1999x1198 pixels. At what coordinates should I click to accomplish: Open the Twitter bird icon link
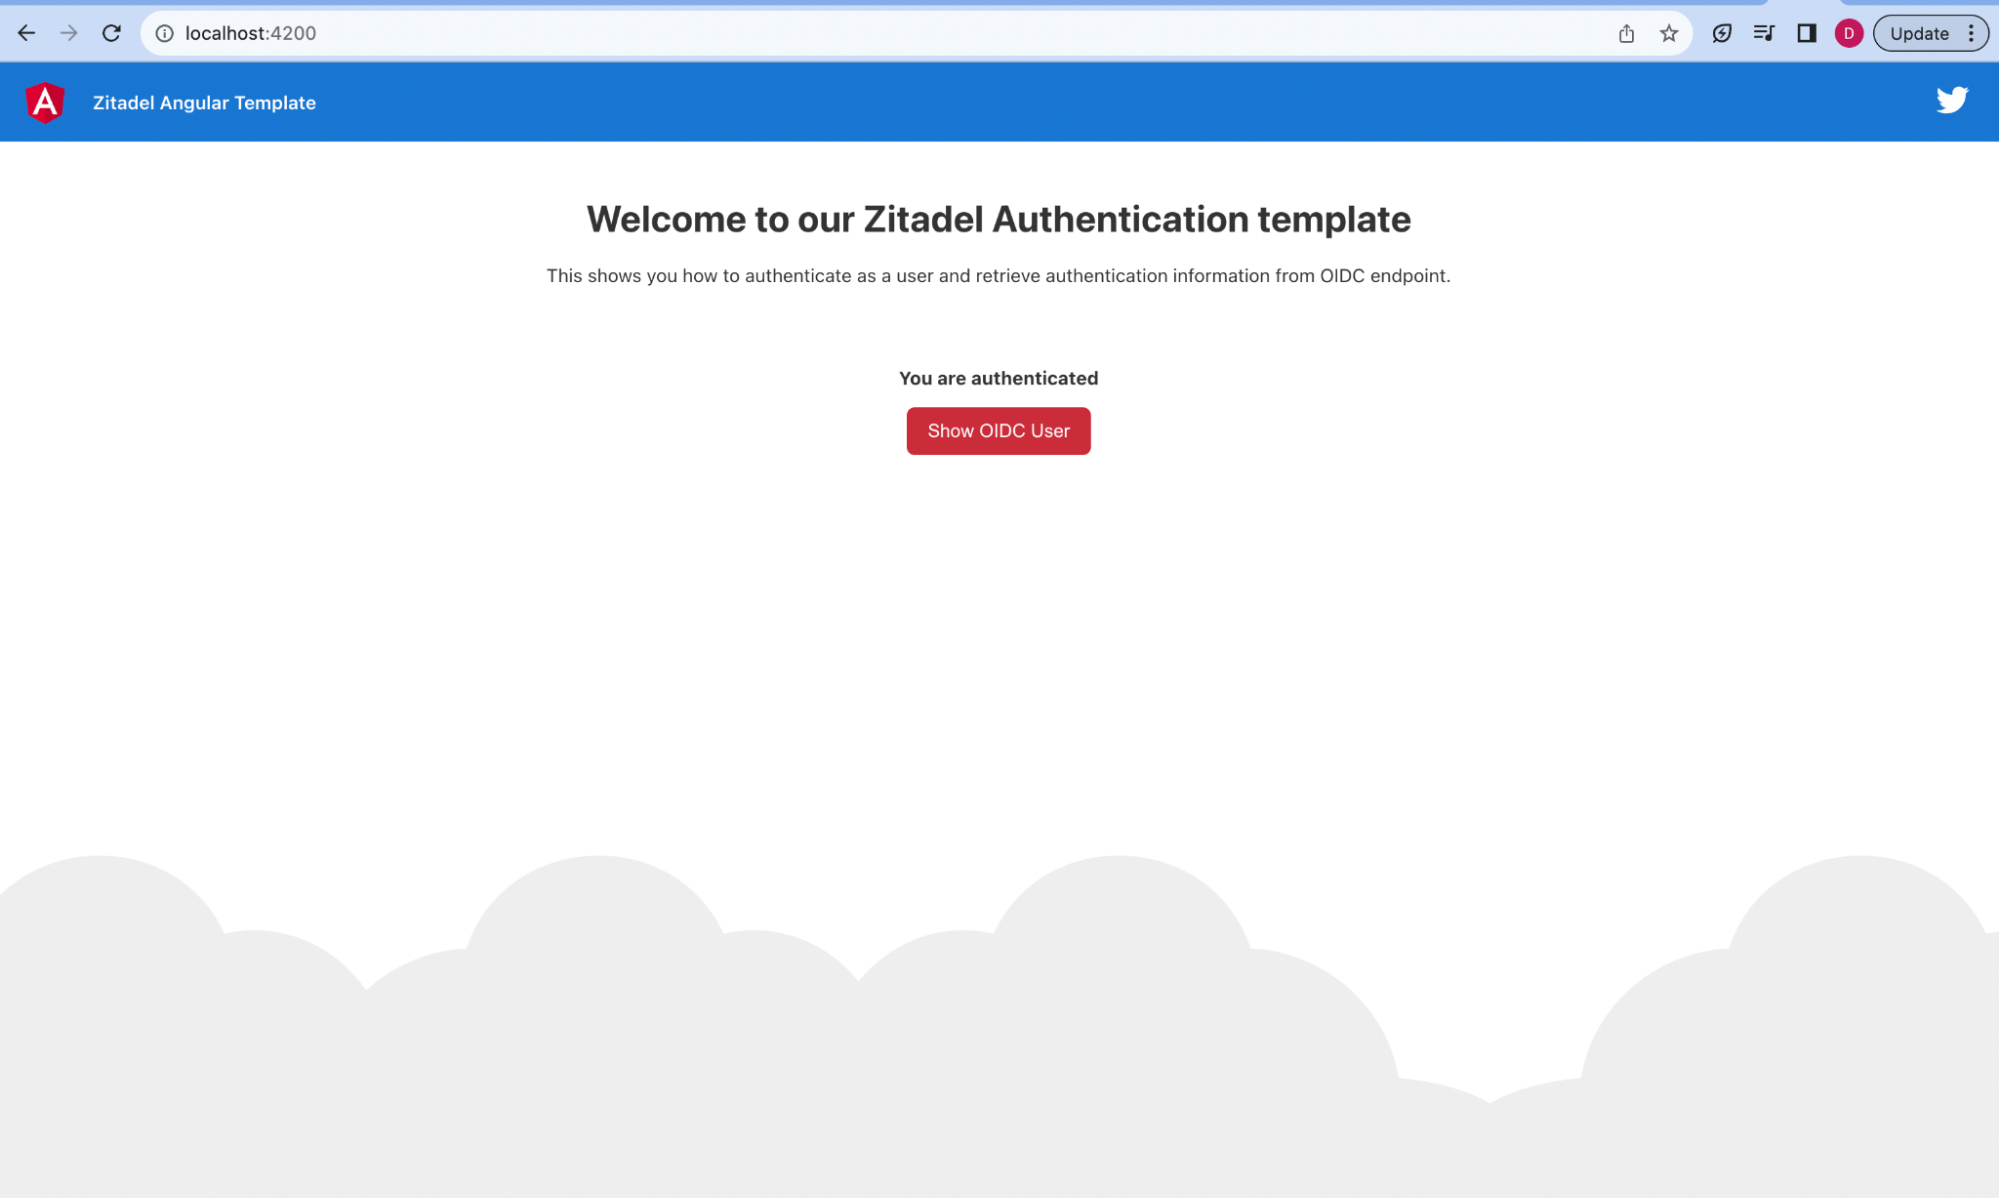coord(1951,100)
